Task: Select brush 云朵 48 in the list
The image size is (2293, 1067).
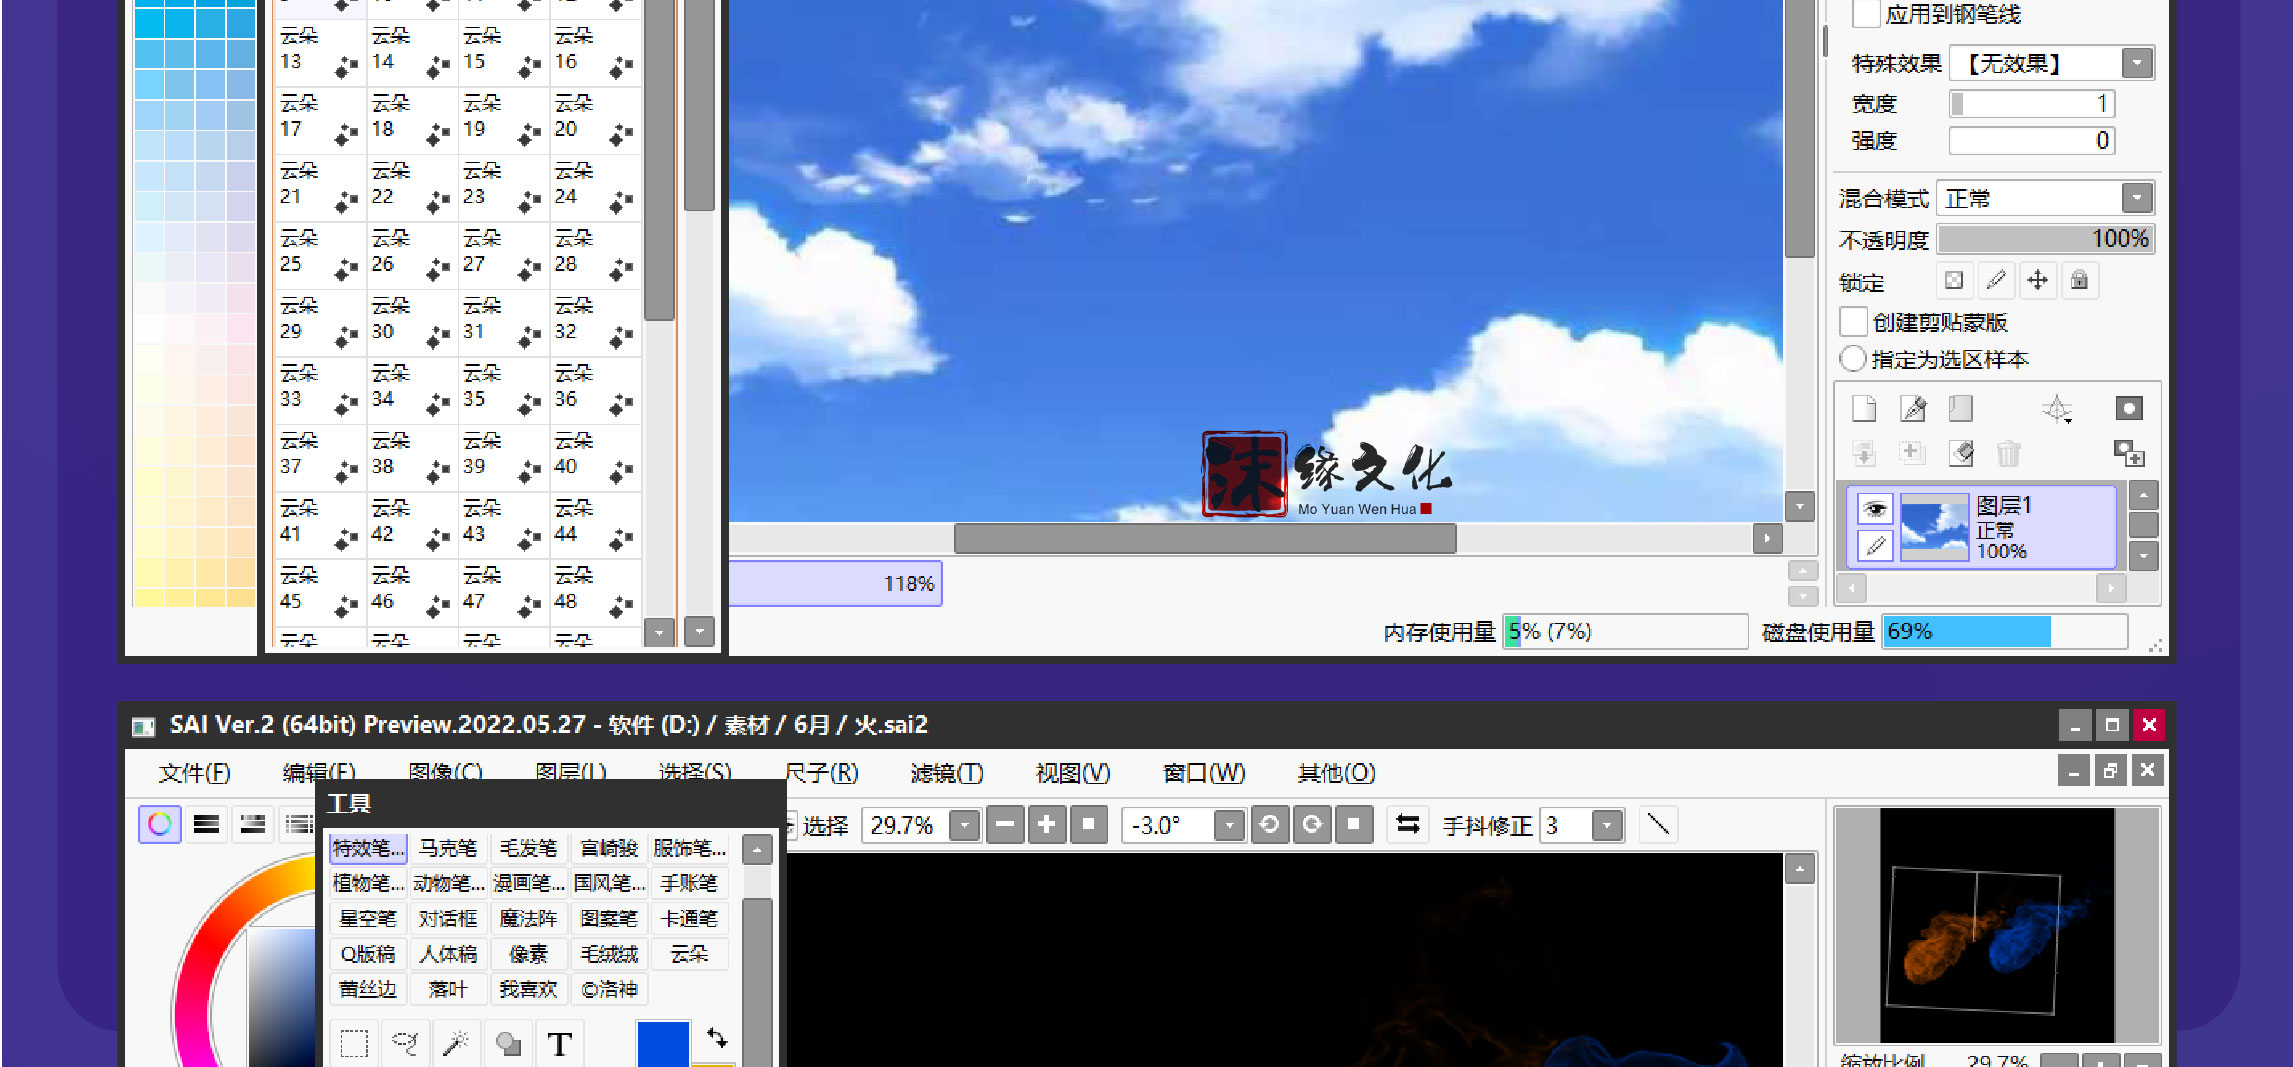Action: click(x=594, y=591)
